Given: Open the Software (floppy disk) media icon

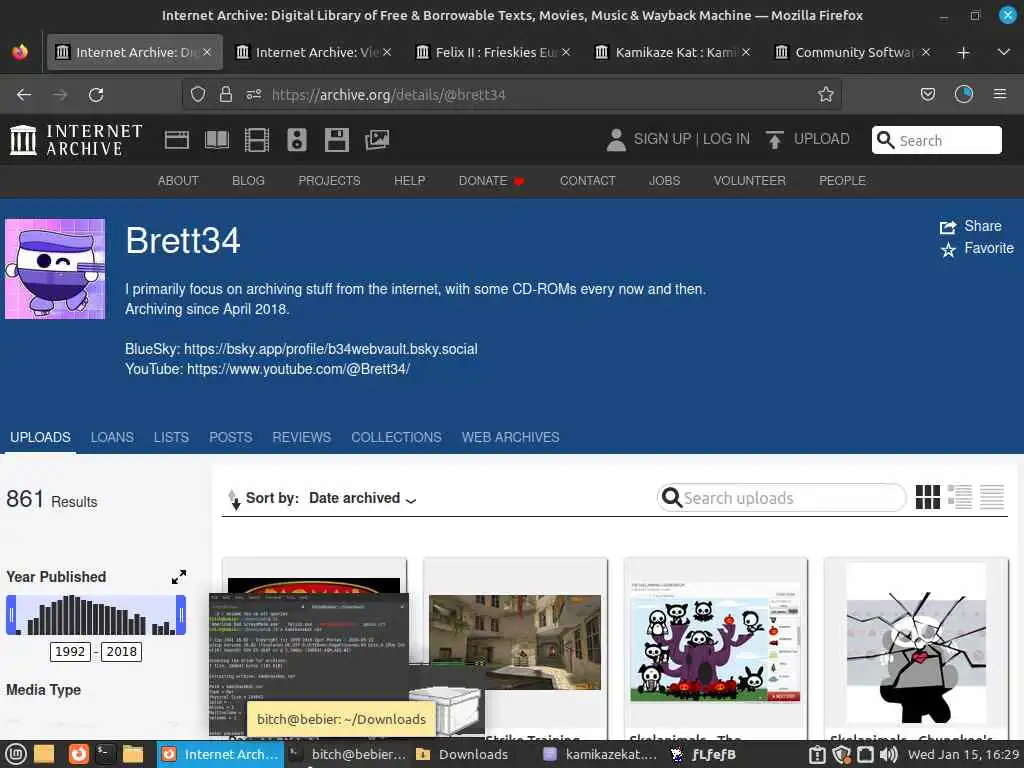Looking at the screenshot, I should pos(337,140).
